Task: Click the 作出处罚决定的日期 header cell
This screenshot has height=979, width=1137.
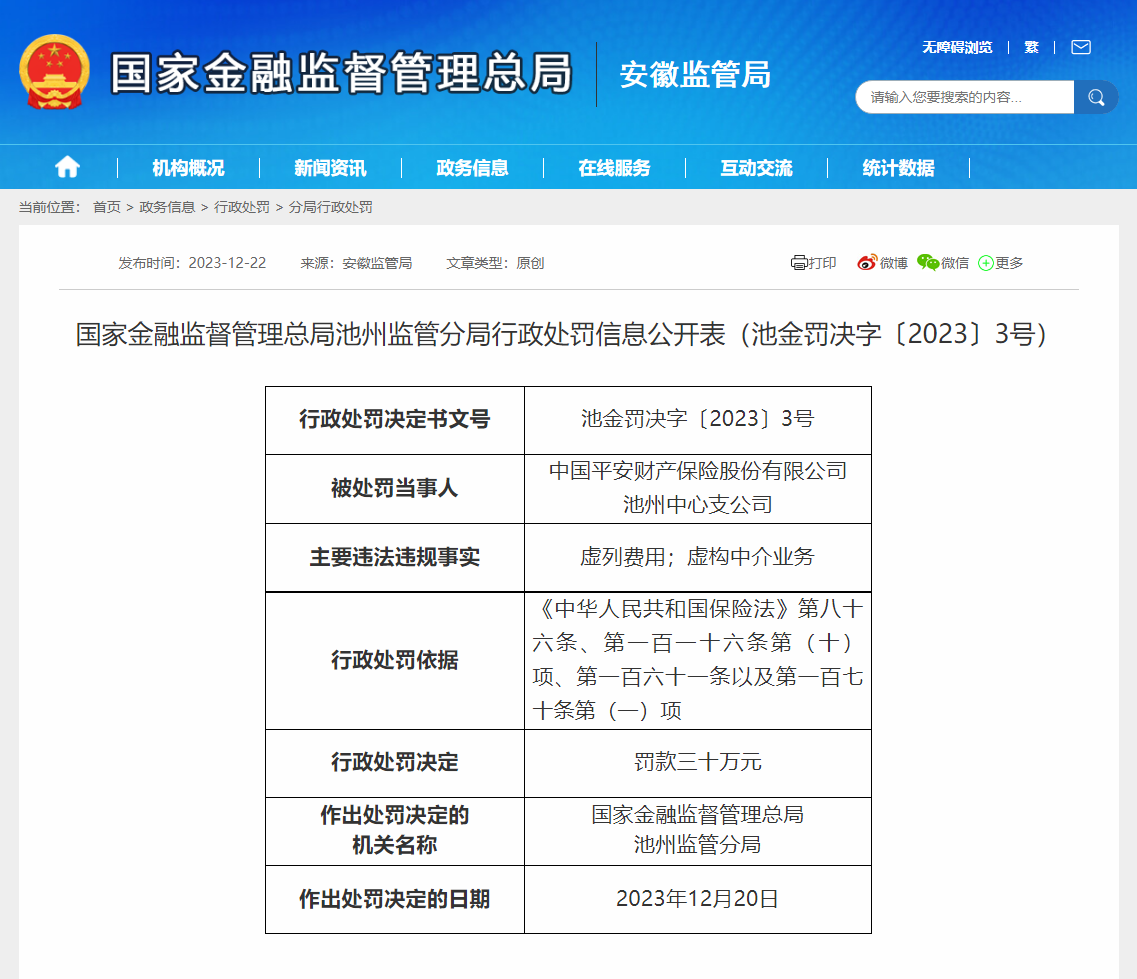Action: tap(395, 899)
